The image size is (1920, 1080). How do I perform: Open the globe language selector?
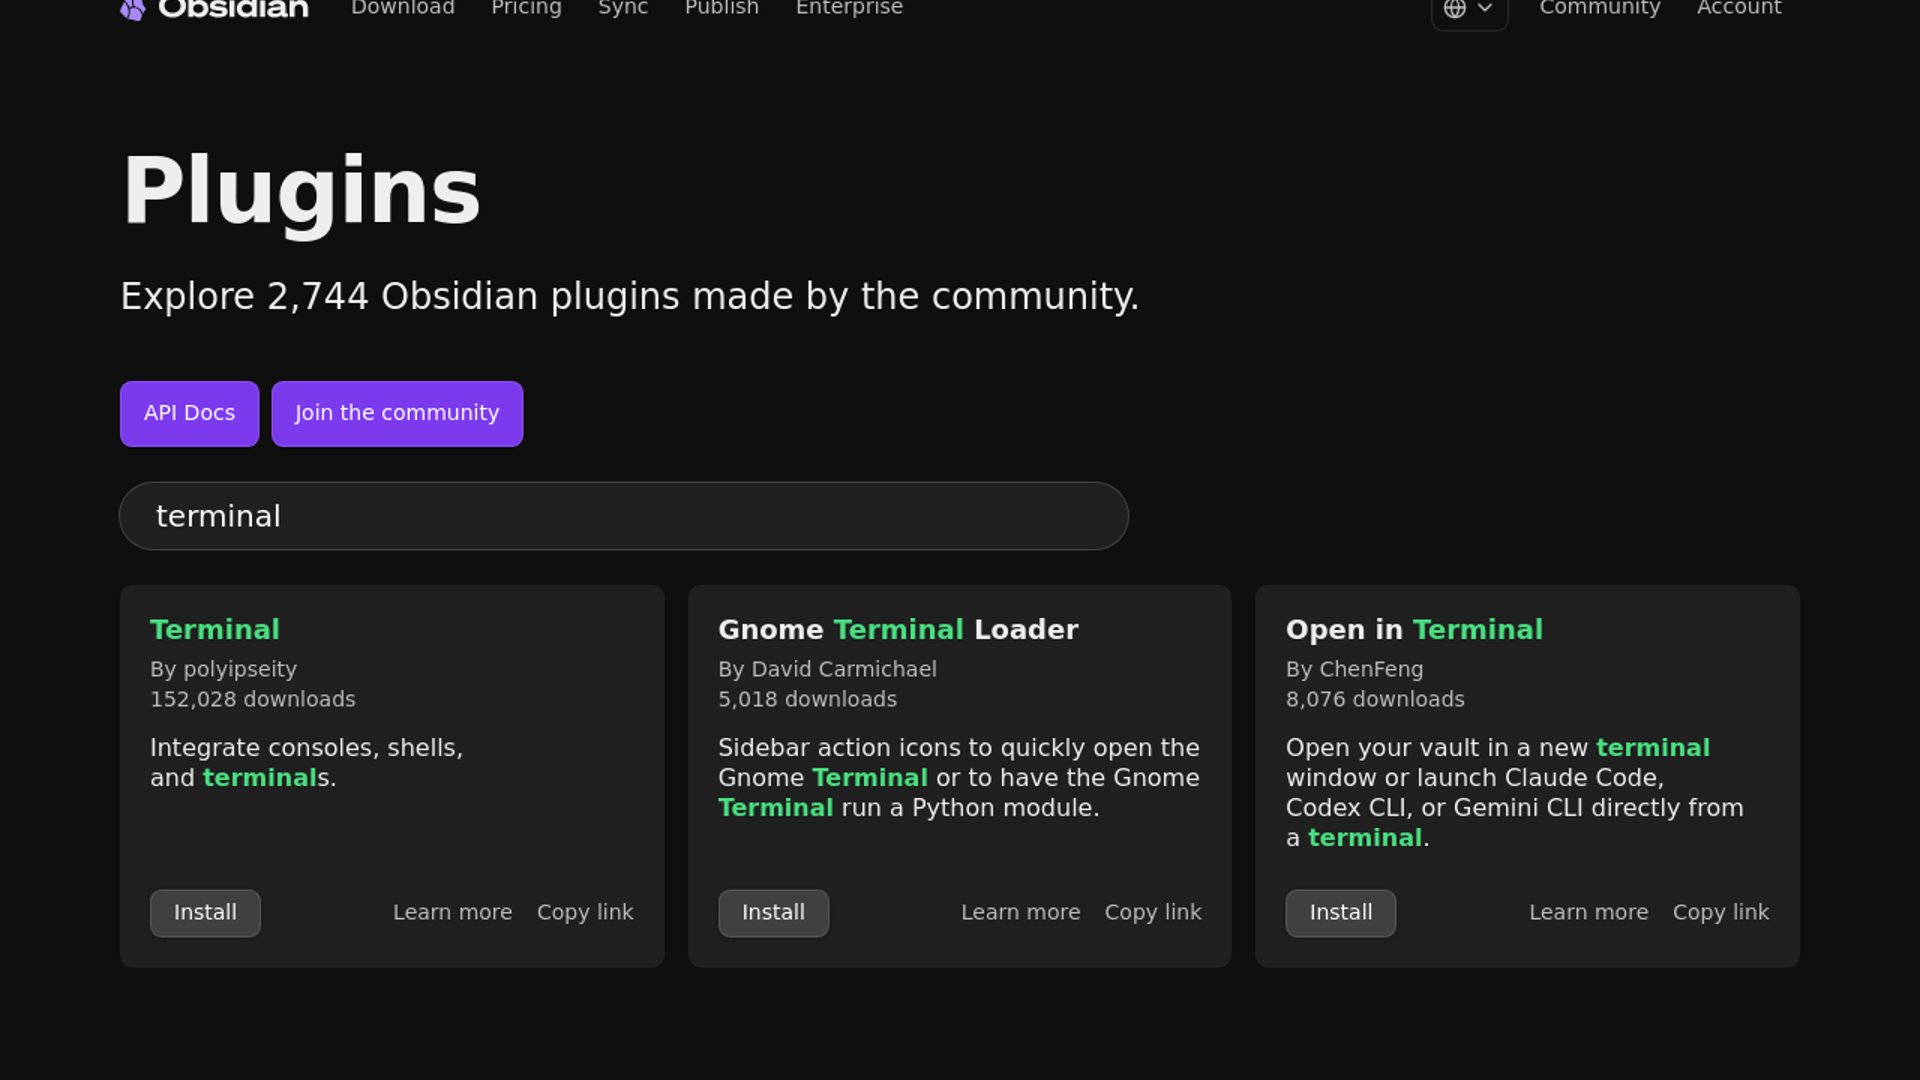[1468, 9]
